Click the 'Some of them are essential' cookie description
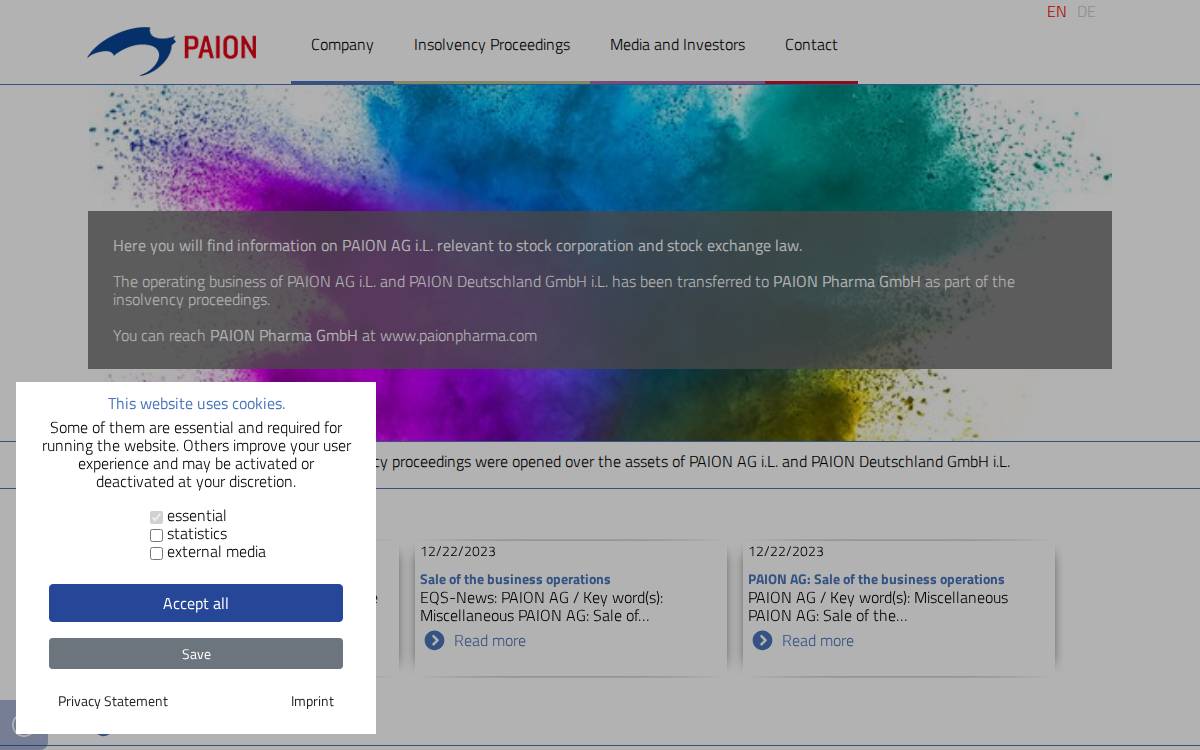This screenshot has width=1200, height=750. pyautogui.click(x=196, y=454)
